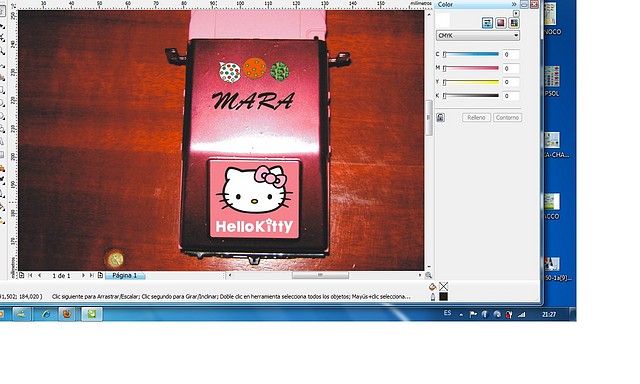Viewport: 640px width, 384px height.
Task: Toggle the auto-apply color lock icon
Action: 440,118
